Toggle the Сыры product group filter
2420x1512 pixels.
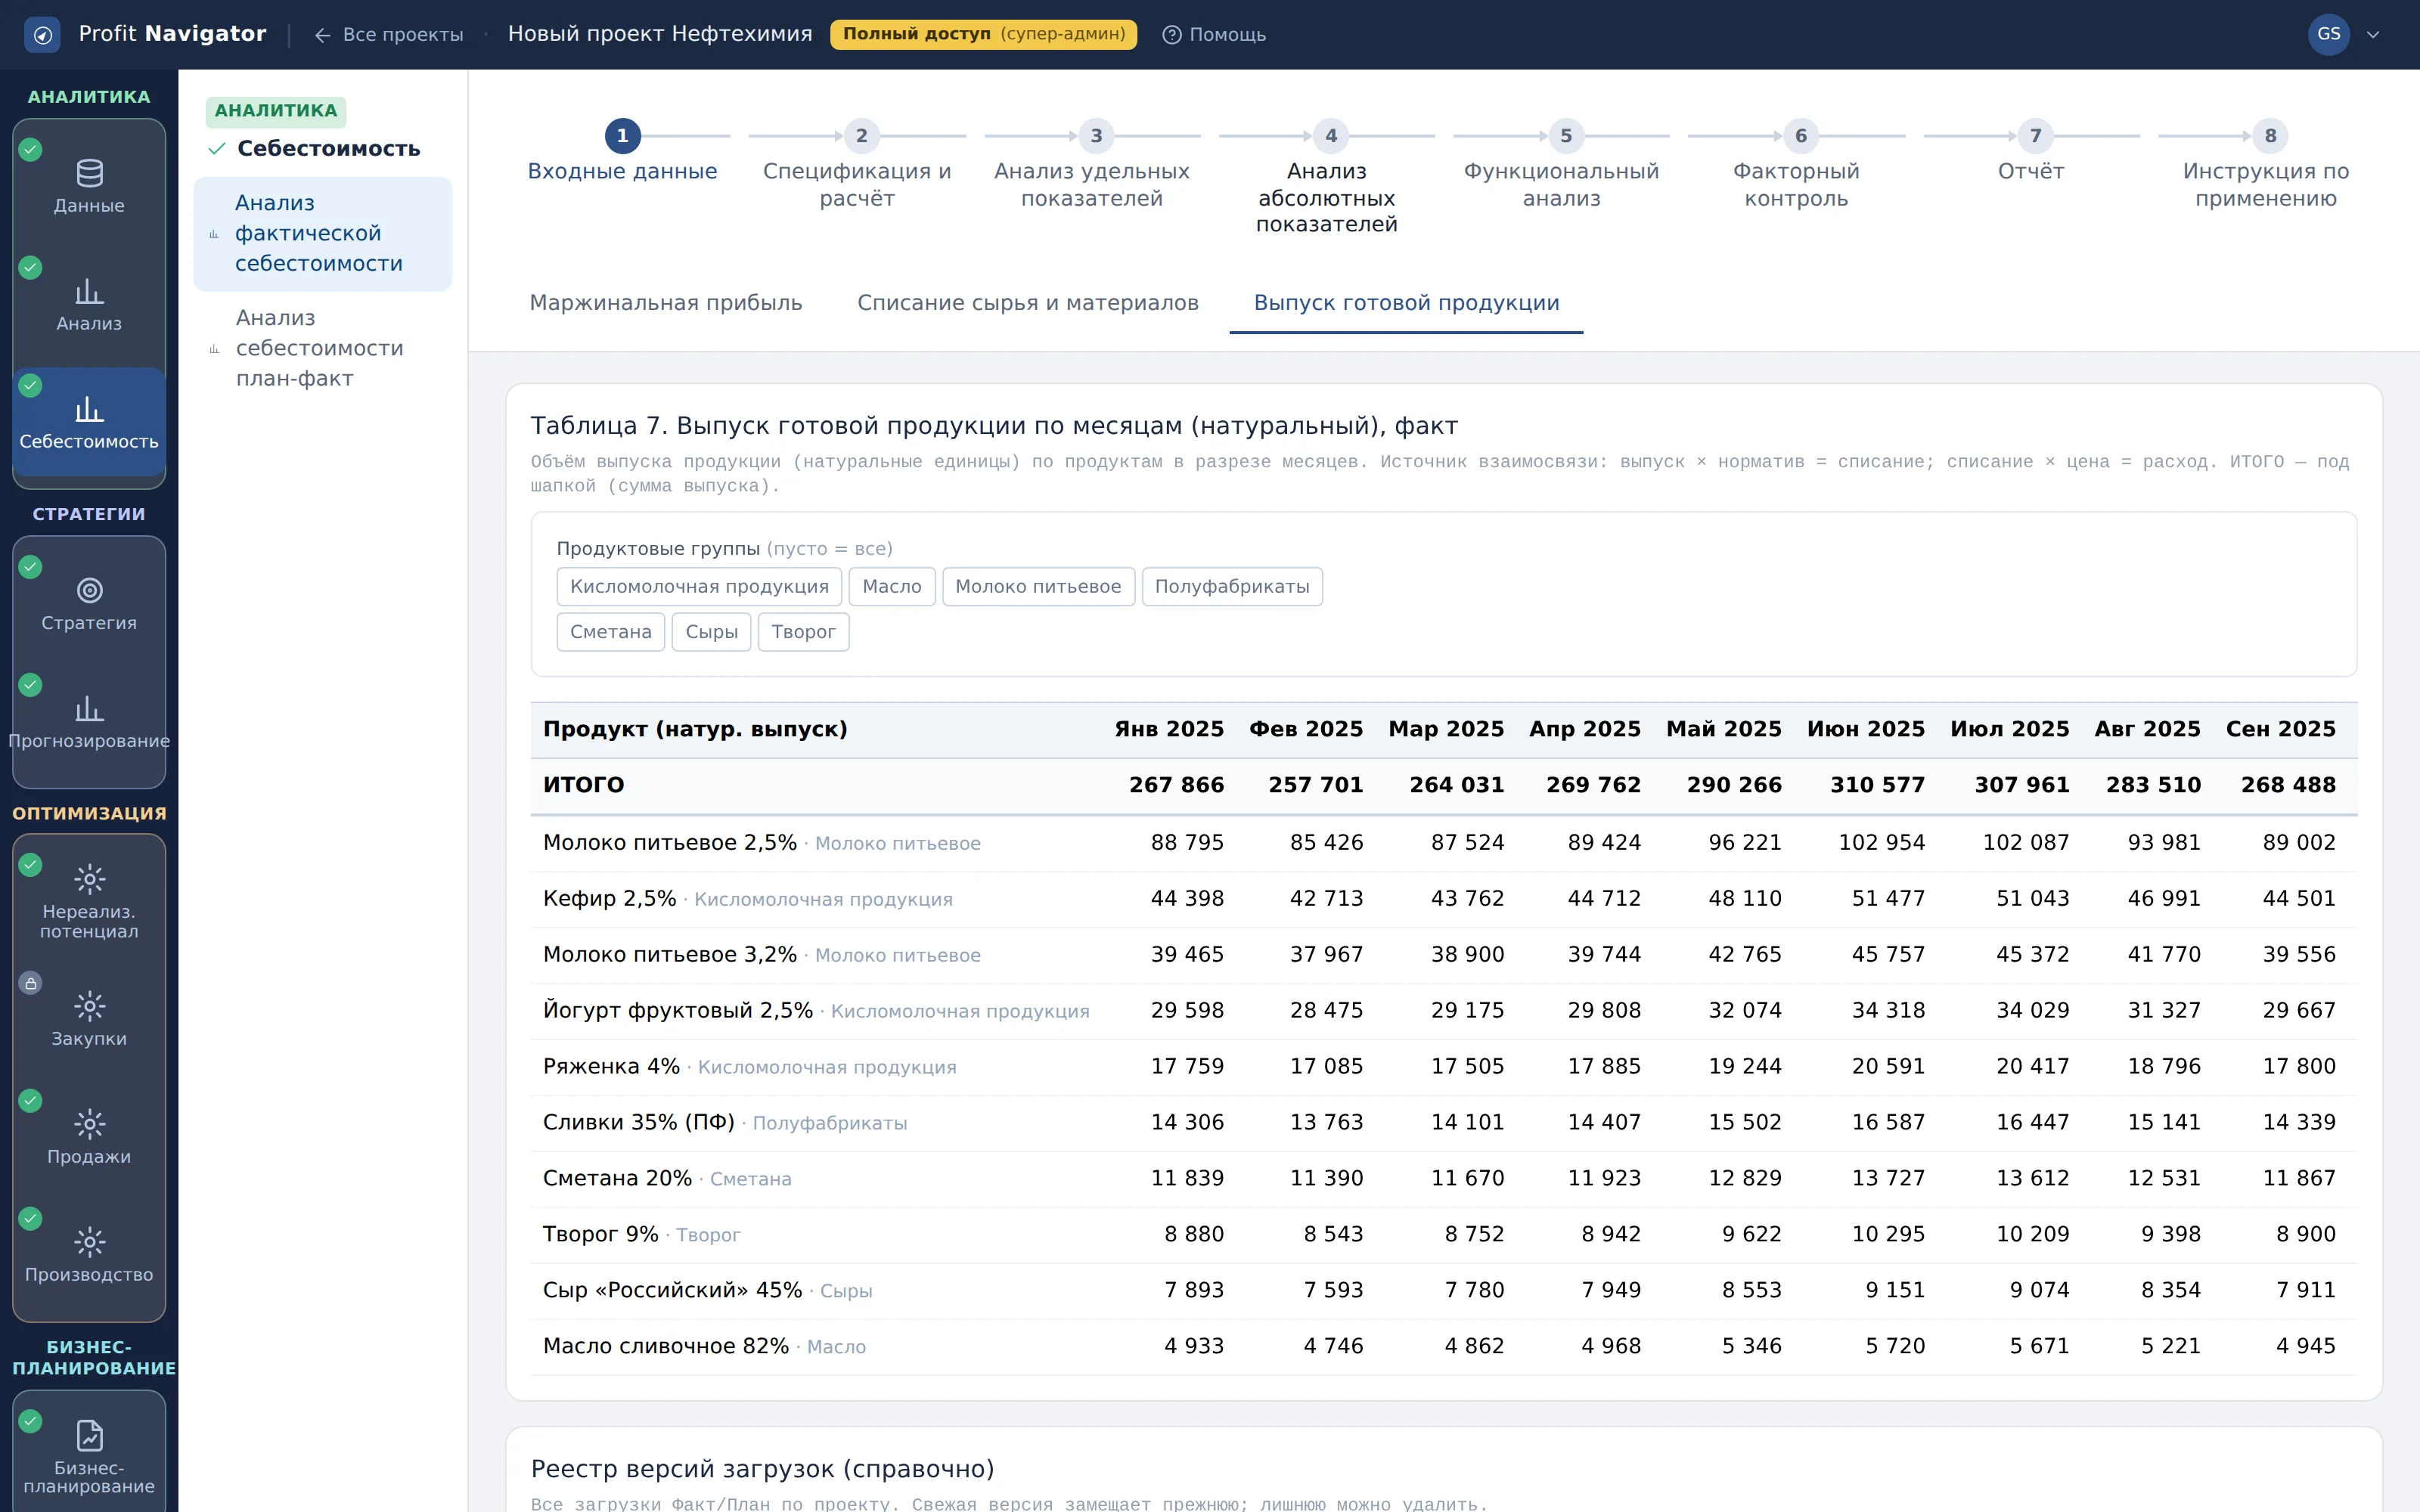coord(711,632)
